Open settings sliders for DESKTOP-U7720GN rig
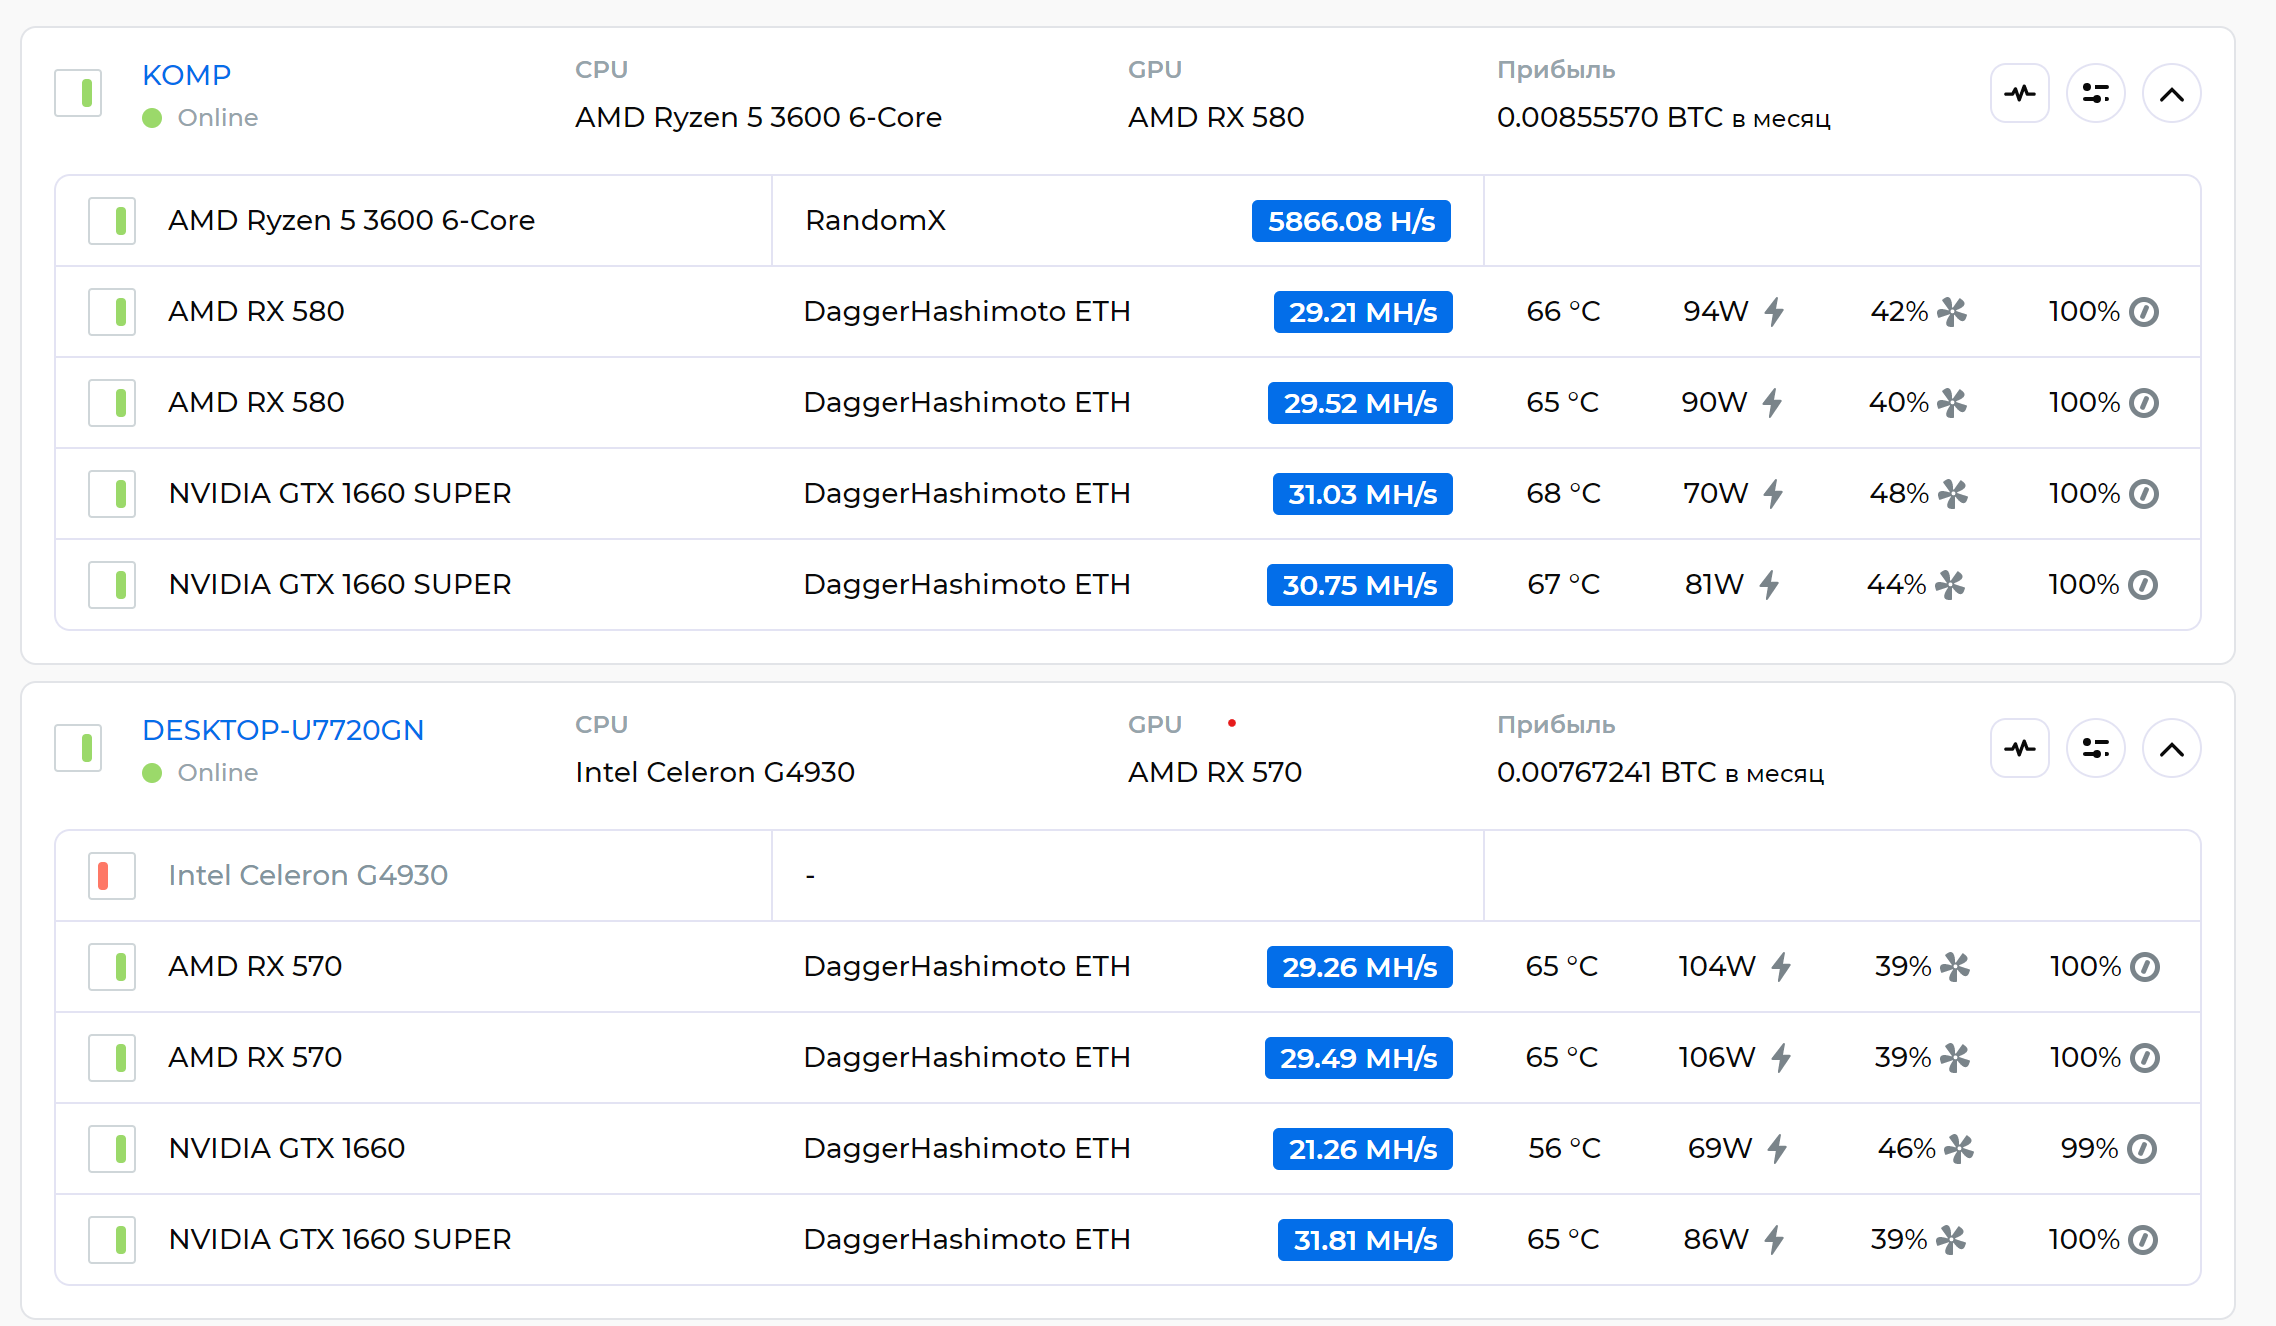Screen dimensions: 2276x1326 [2095, 749]
